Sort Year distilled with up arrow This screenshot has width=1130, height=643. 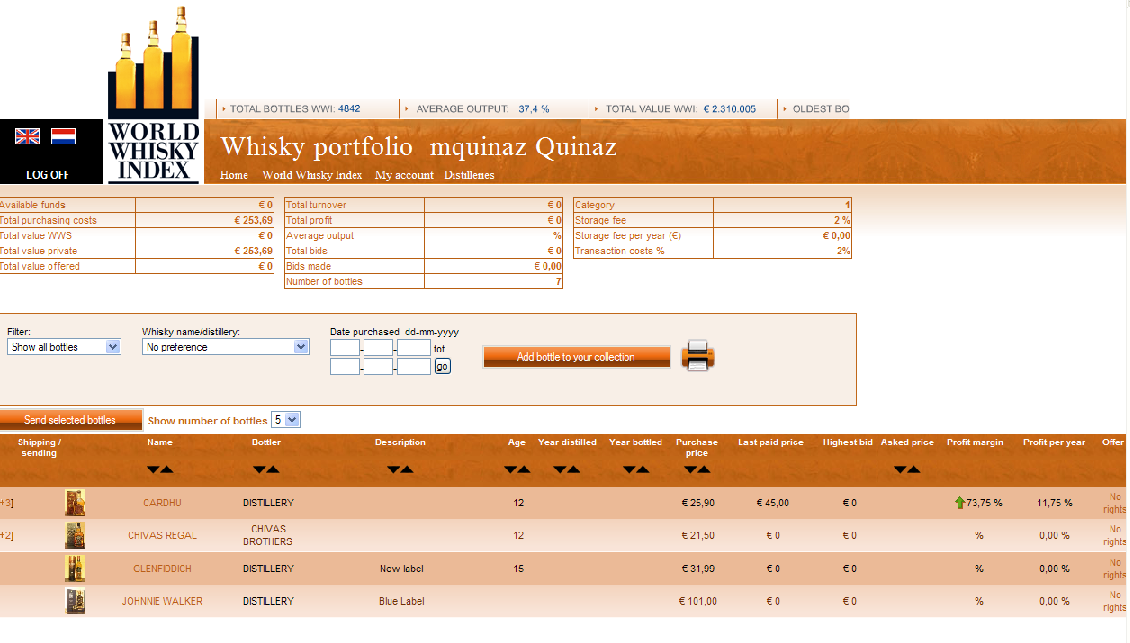574,469
